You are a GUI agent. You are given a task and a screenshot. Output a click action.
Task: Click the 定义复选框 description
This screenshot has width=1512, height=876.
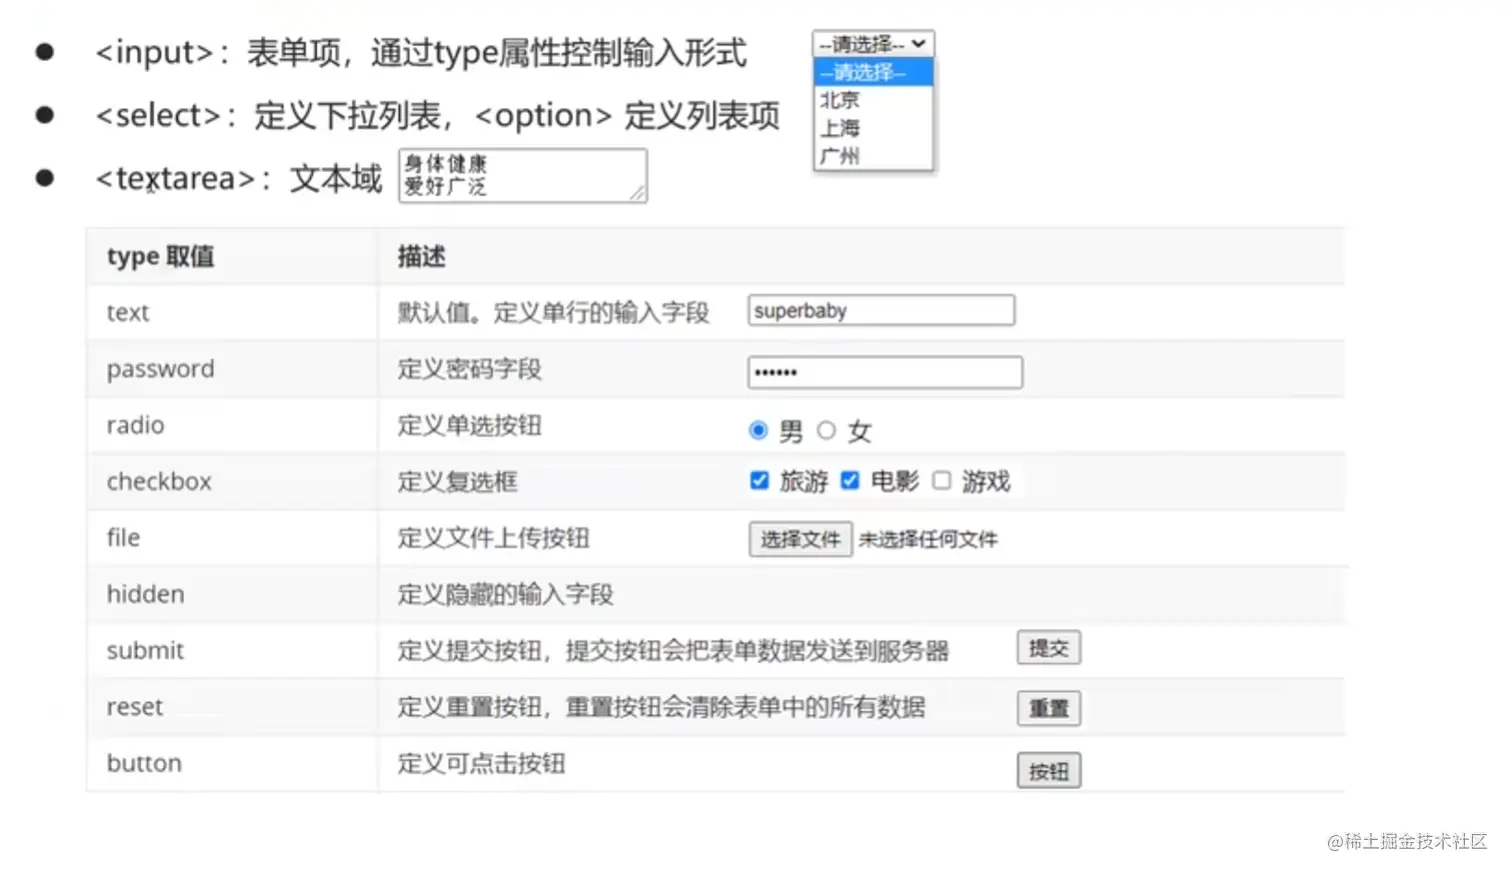point(458,482)
